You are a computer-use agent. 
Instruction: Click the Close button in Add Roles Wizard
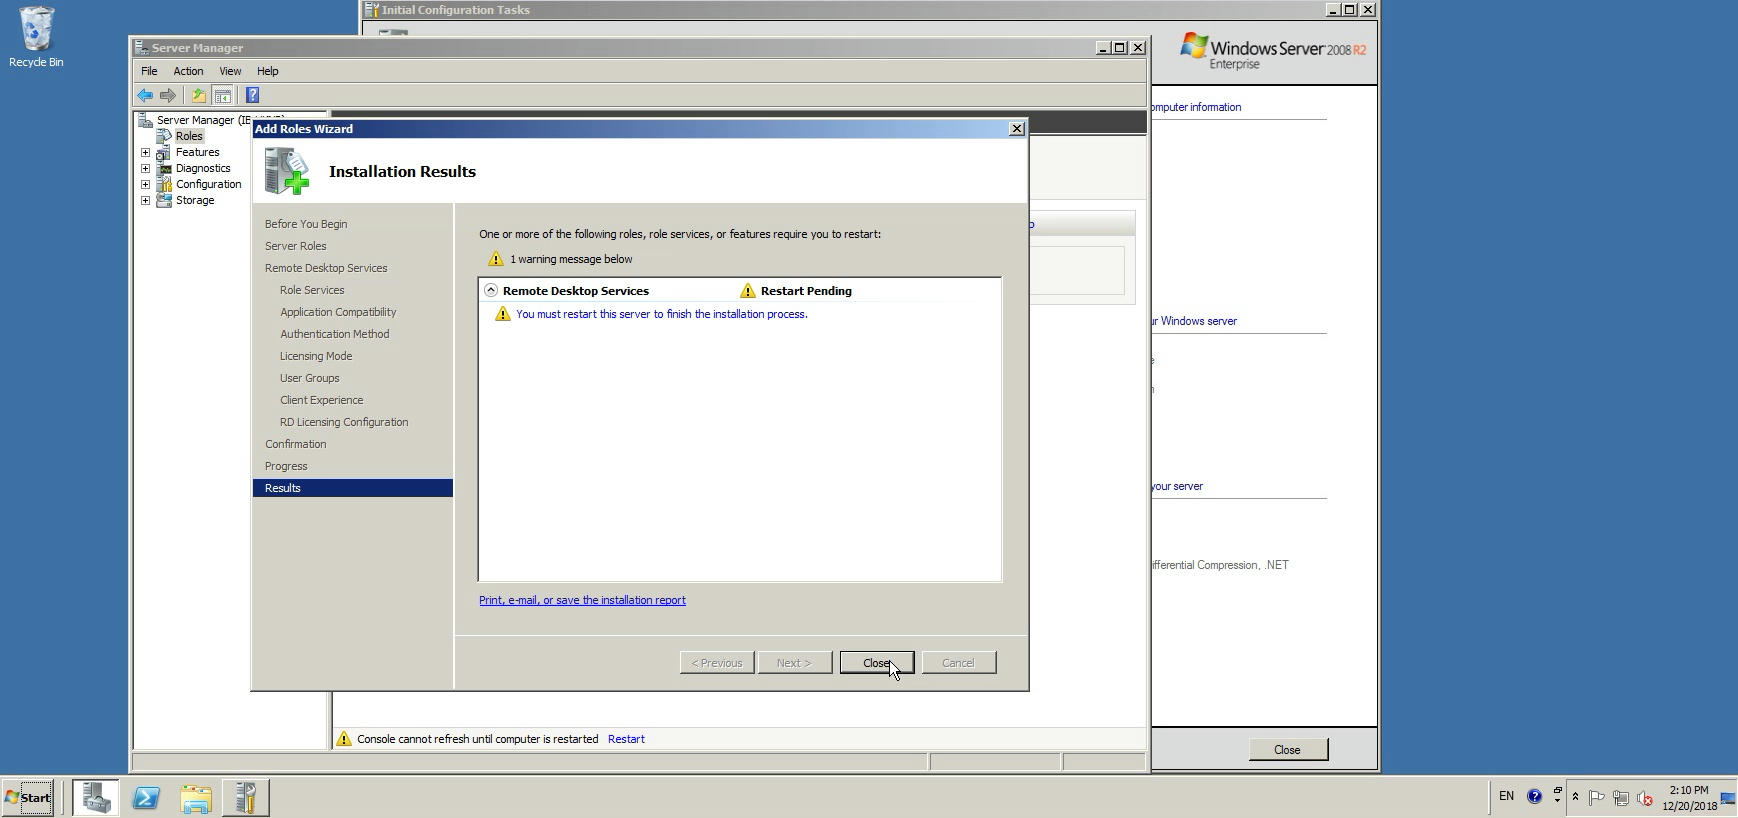point(877,663)
